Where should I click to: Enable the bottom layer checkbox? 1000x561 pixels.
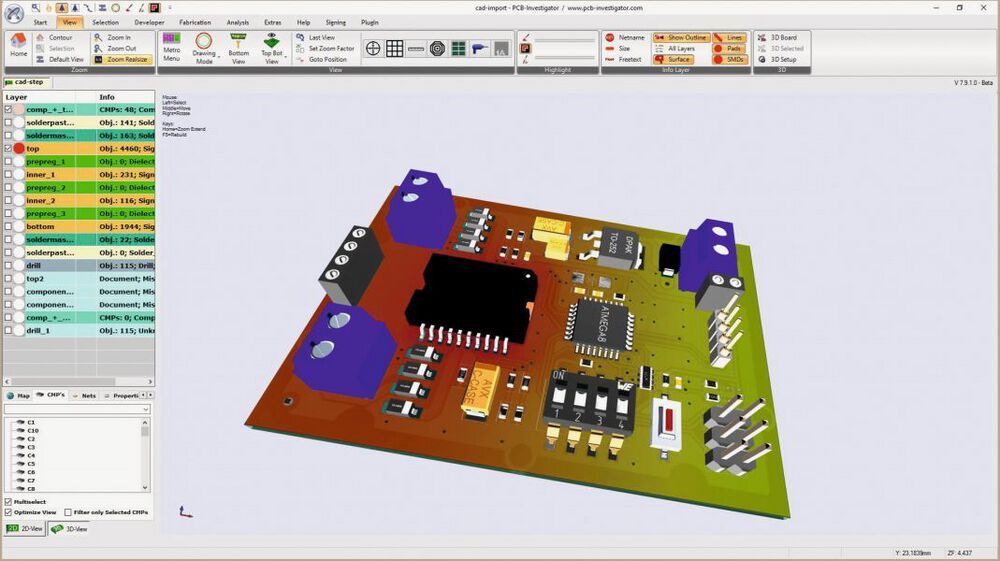[x=8, y=226]
